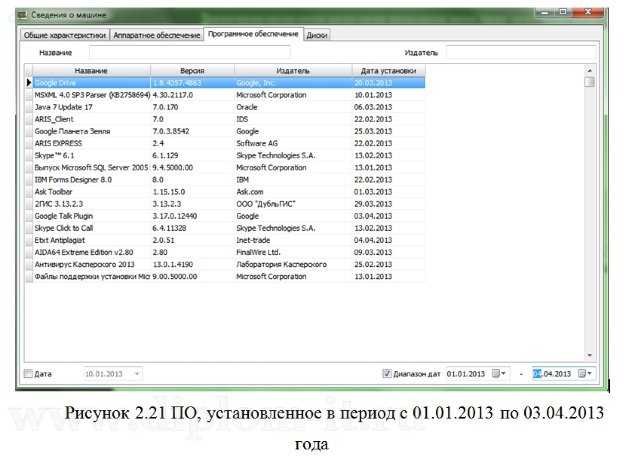Click the scrollbar down arrow
This screenshot has width=629, height=460.
pos(589,355)
